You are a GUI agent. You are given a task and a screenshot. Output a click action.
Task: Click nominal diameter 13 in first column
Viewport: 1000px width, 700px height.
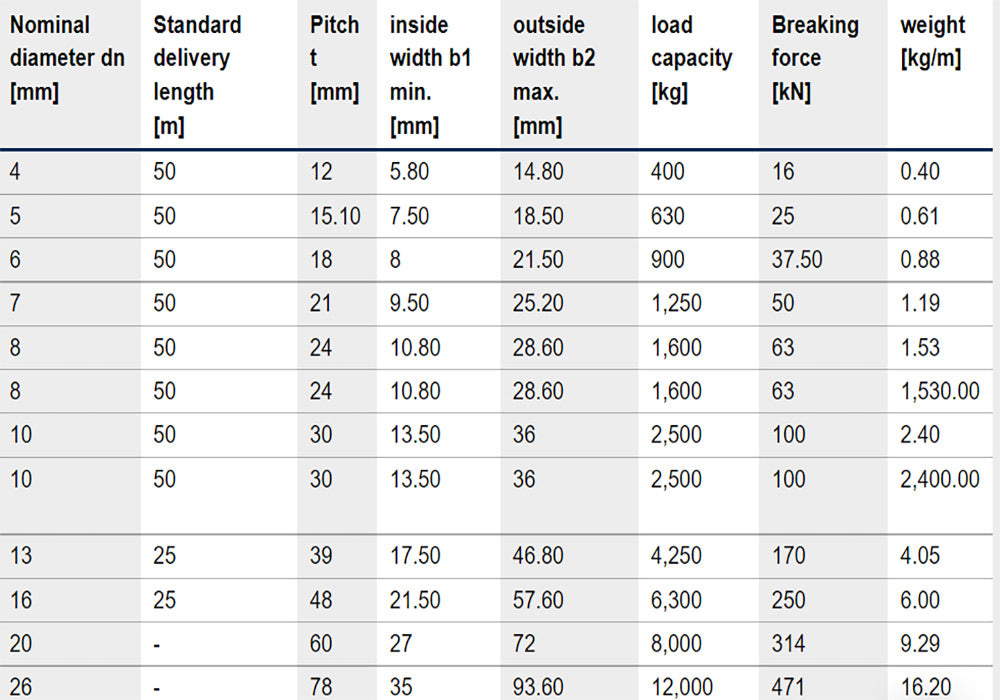pyautogui.click(x=21, y=555)
